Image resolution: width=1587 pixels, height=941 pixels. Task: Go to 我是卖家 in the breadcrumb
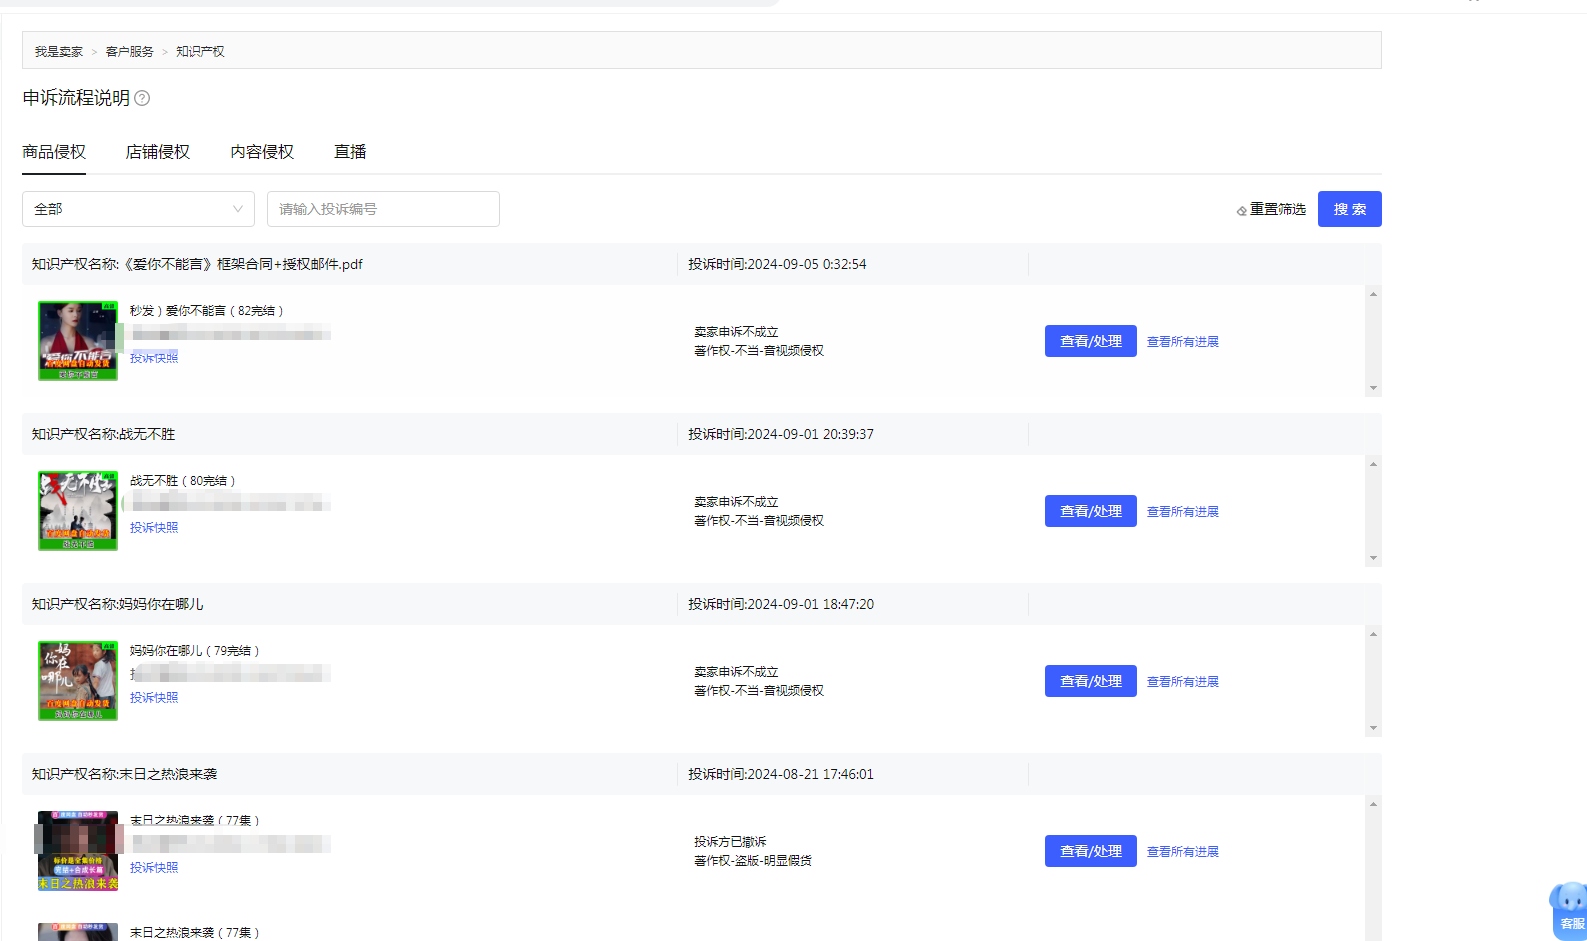[x=59, y=51]
